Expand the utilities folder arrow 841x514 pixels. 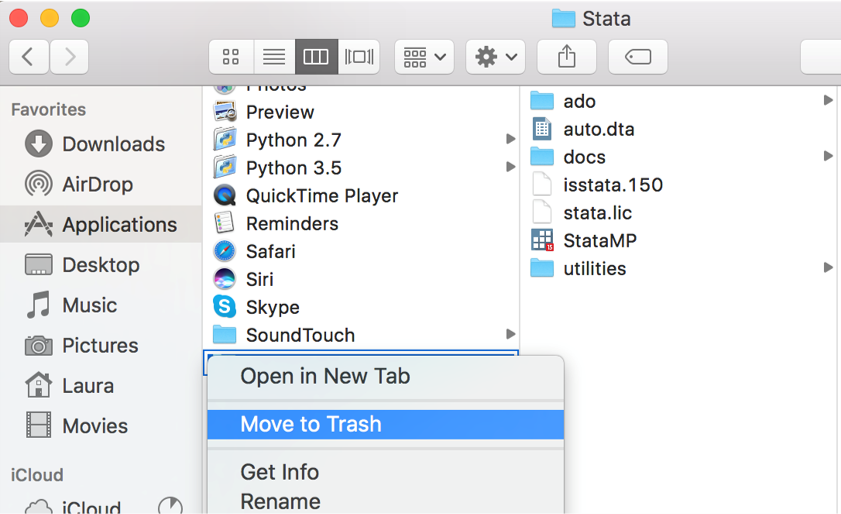click(828, 268)
